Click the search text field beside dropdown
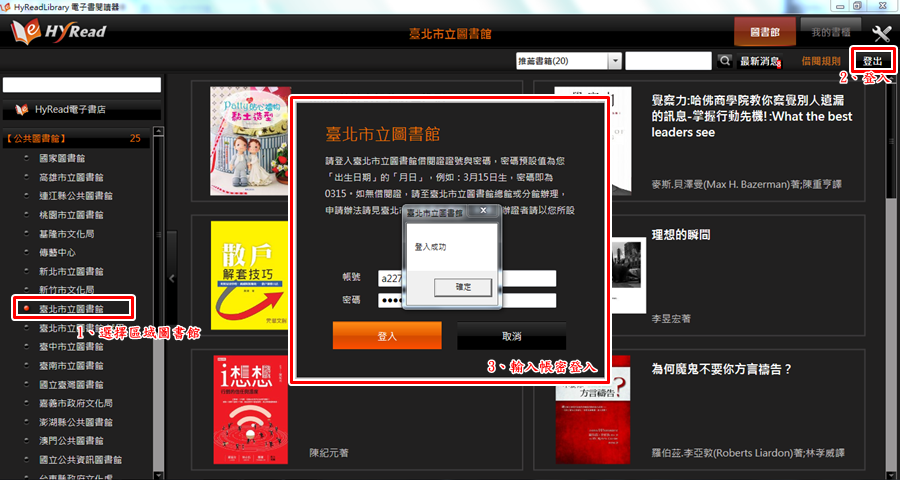 [x=669, y=62]
